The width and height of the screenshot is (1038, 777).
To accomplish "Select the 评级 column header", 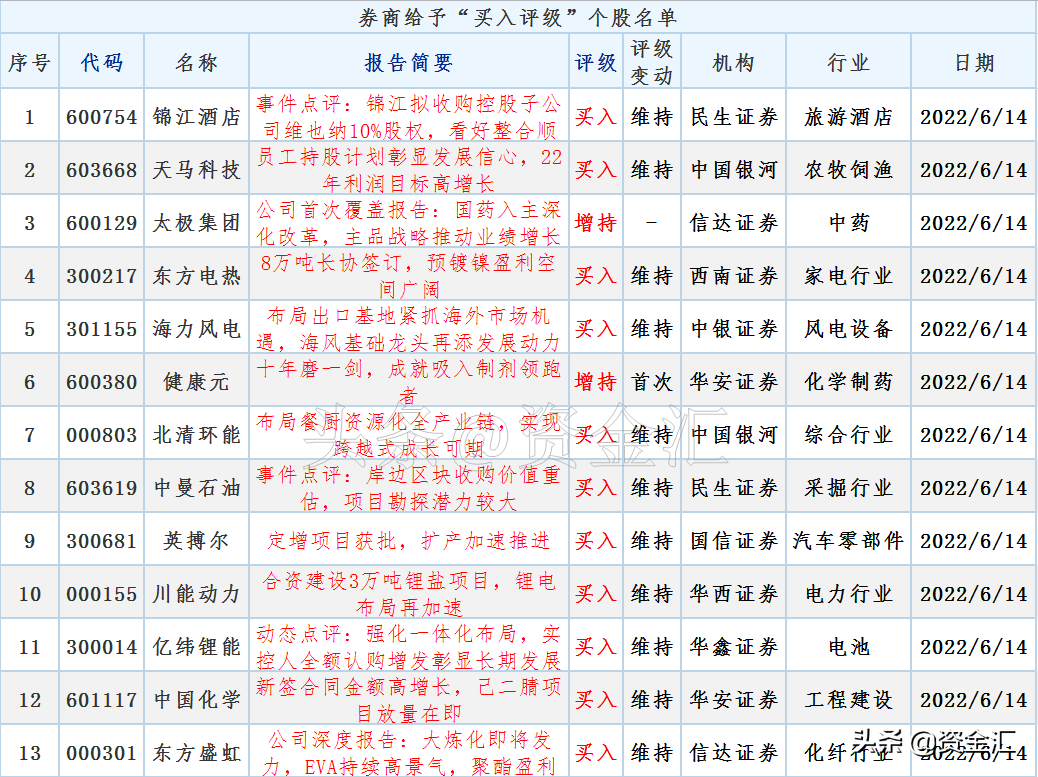I will [595, 62].
